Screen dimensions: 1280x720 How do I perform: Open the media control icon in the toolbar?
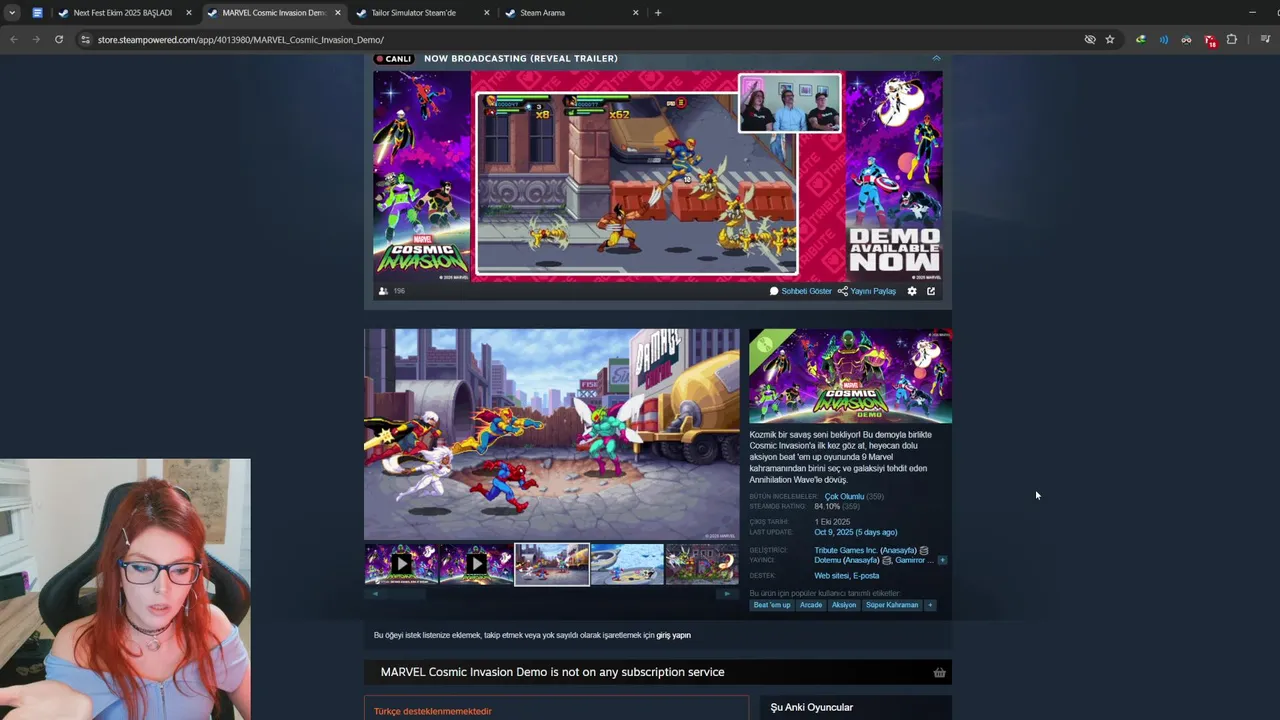(x=1265, y=39)
